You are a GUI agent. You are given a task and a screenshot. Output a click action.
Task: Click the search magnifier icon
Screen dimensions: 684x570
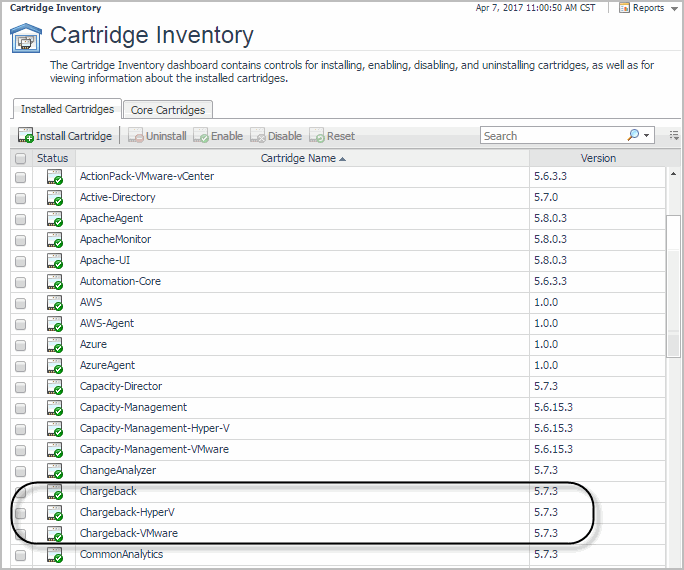633,135
